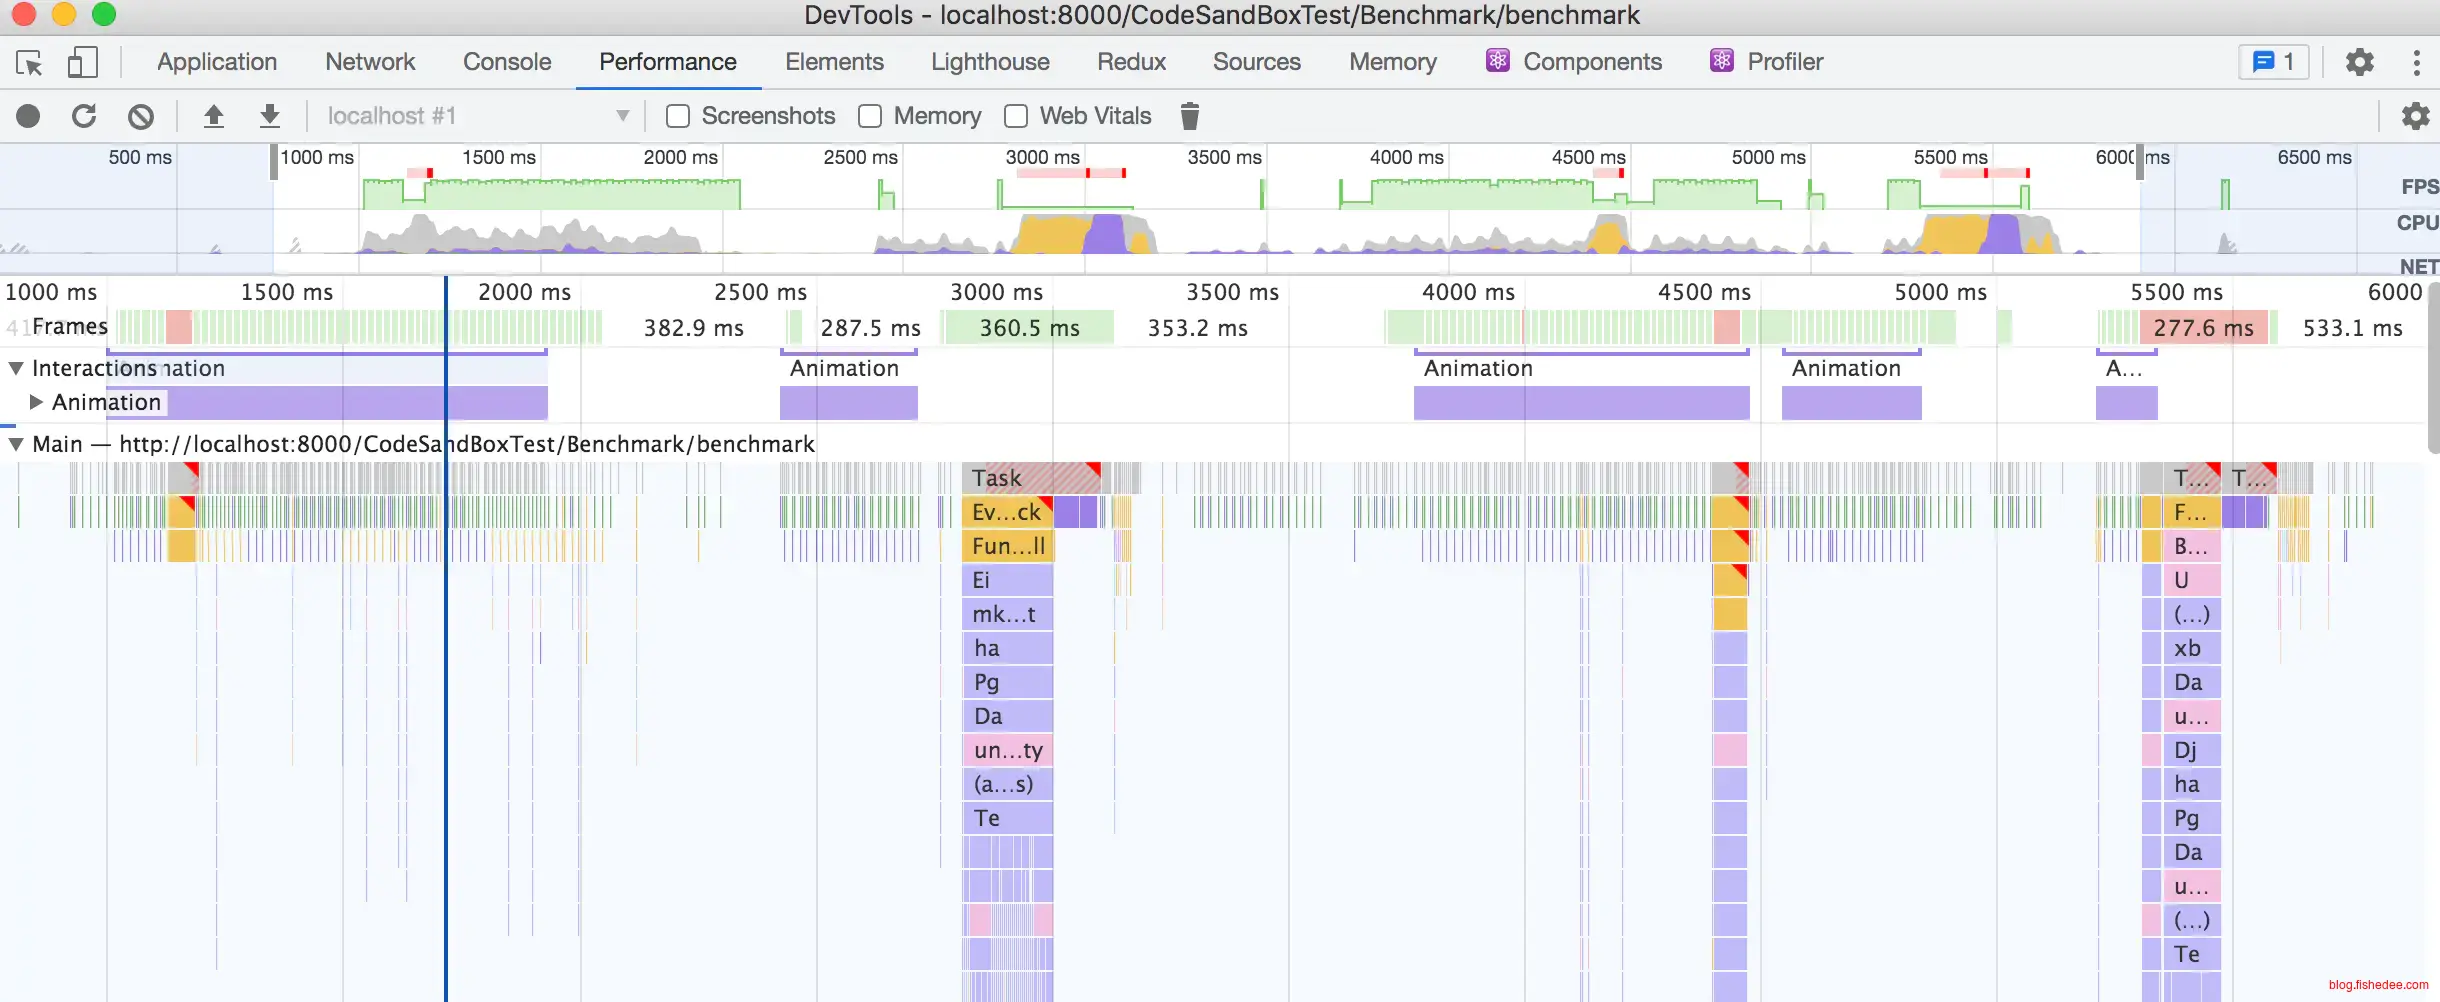Click the reload and profile icon
2440x1002 pixels.
[x=84, y=116]
